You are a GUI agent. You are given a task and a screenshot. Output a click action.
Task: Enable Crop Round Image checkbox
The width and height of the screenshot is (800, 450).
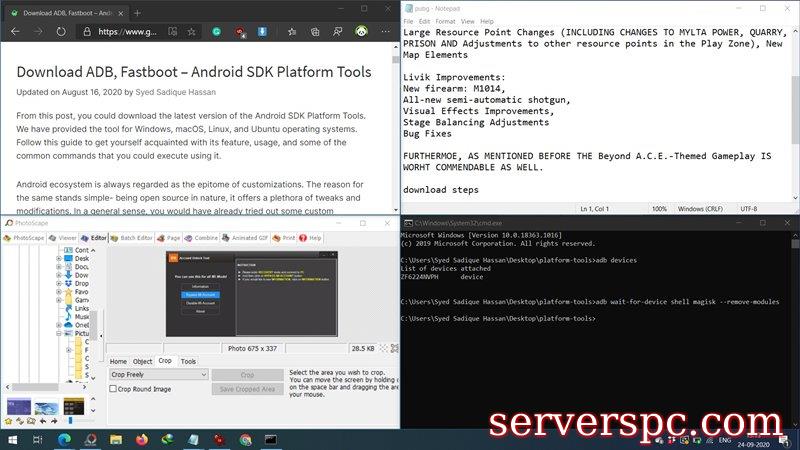(x=114, y=389)
